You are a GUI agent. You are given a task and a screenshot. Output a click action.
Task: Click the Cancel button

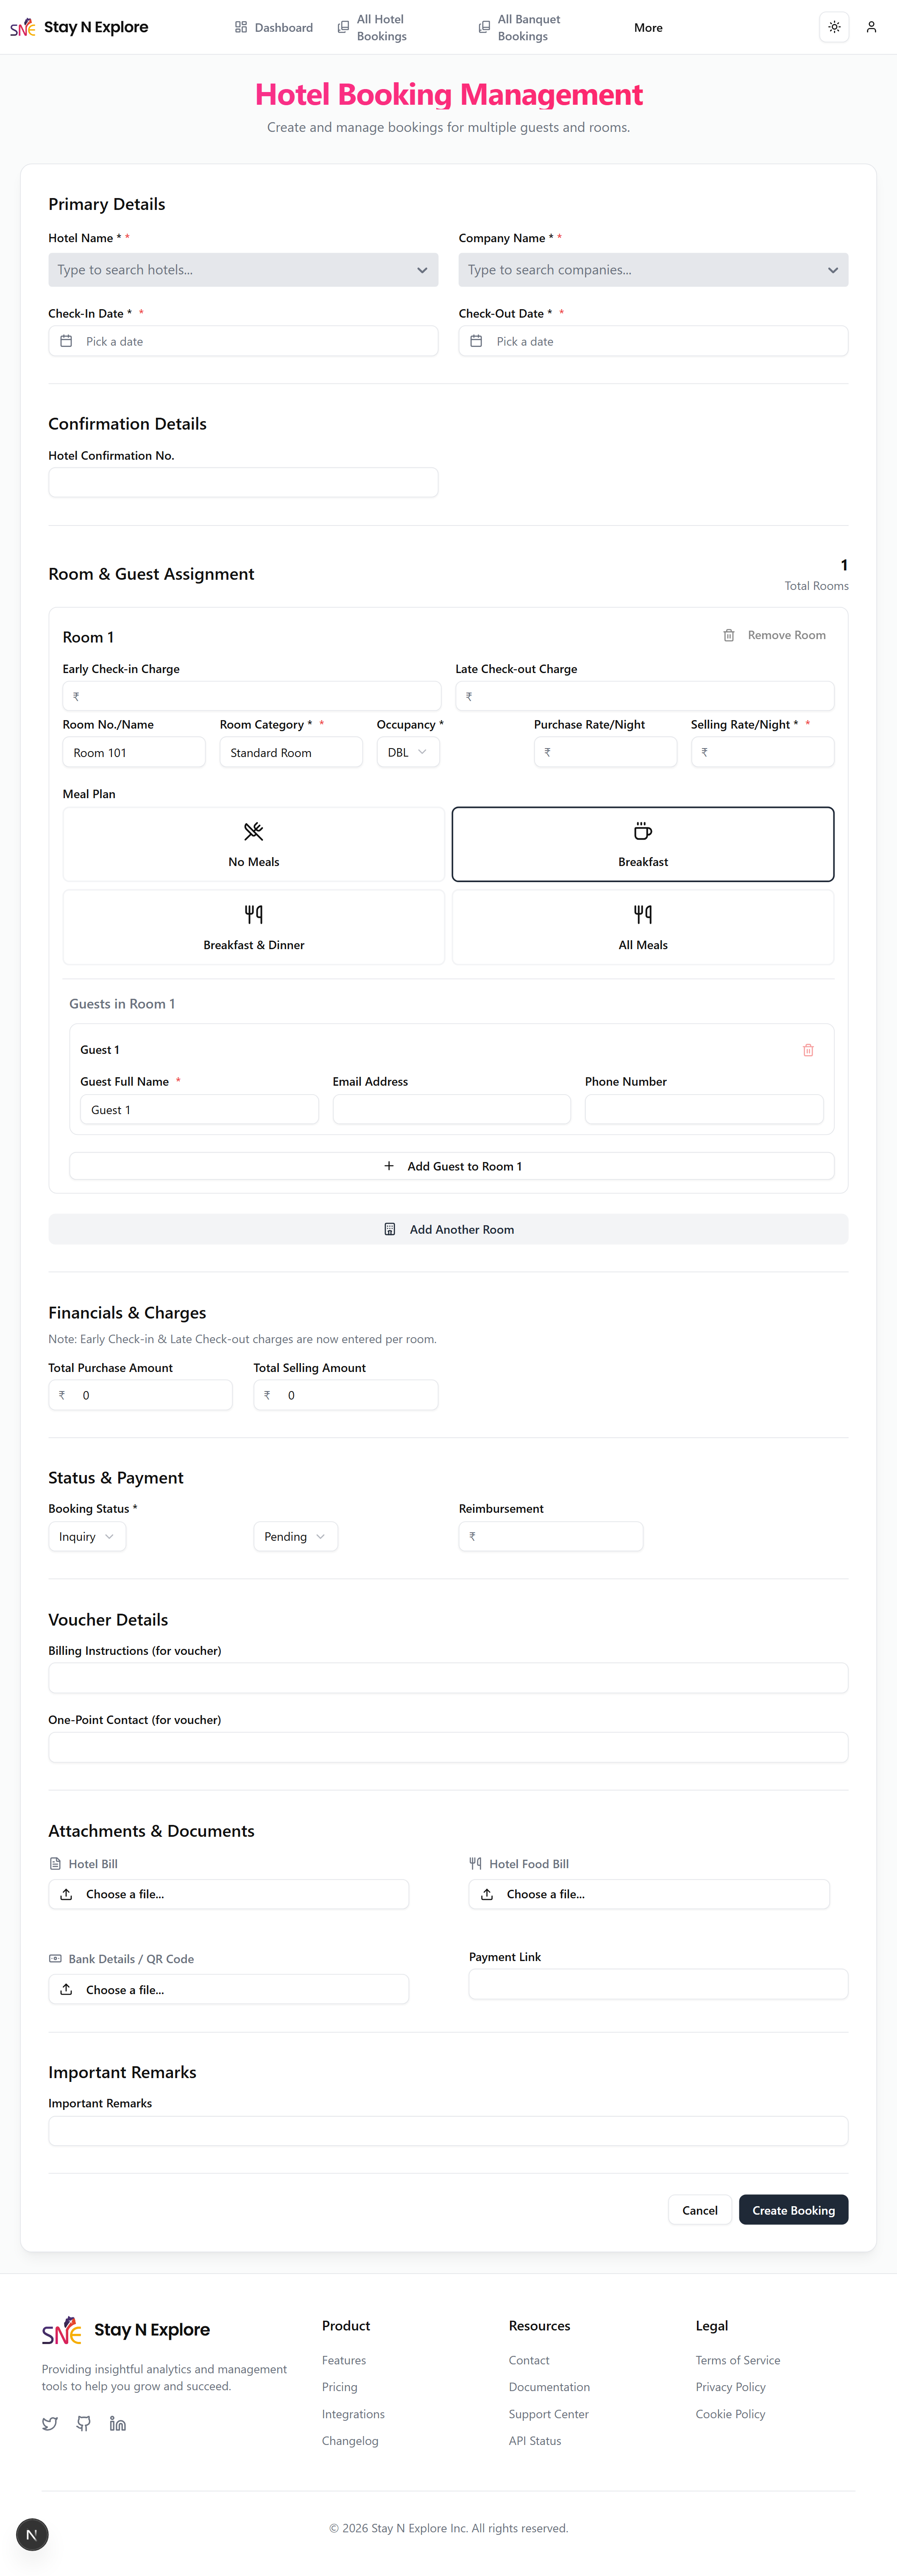pyautogui.click(x=700, y=2210)
